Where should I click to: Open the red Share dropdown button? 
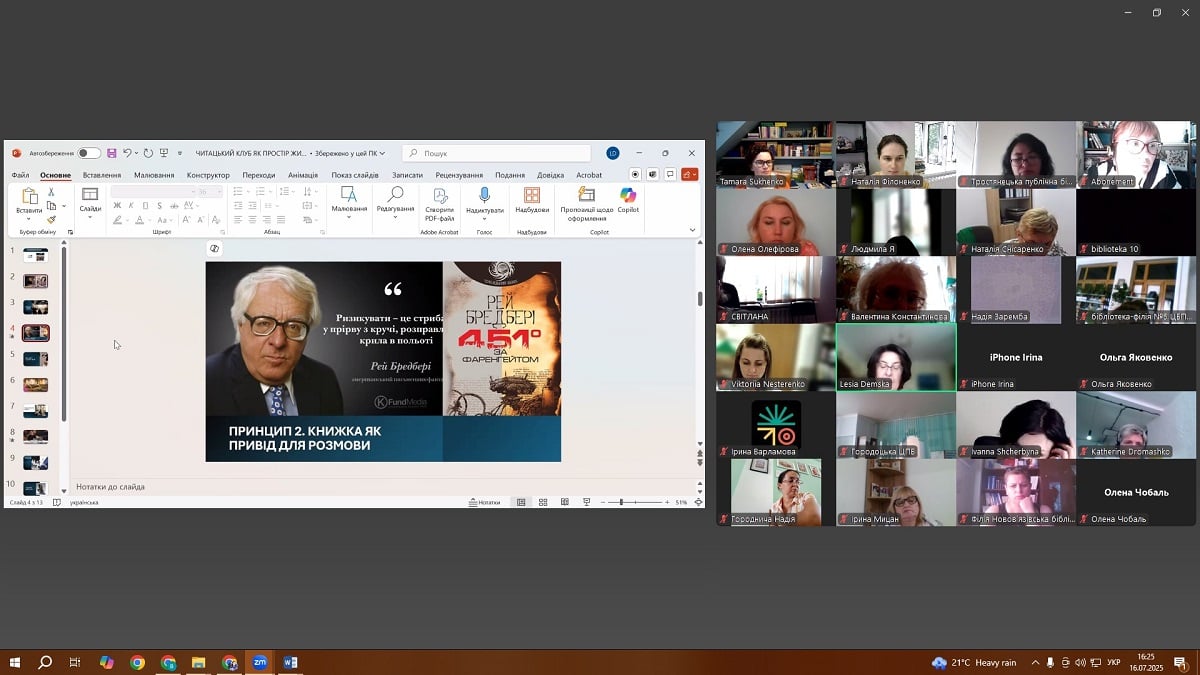(x=689, y=174)
